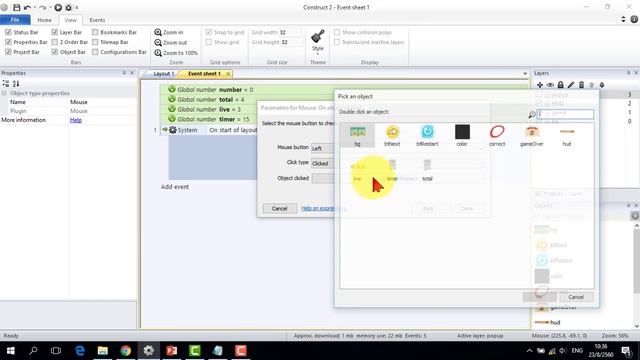Viewport: 640px width, 360px height.
Task: Toggle layer visibility eye icon in Layers toolbar
Action: pyautogui.click(x=550, y=85)
